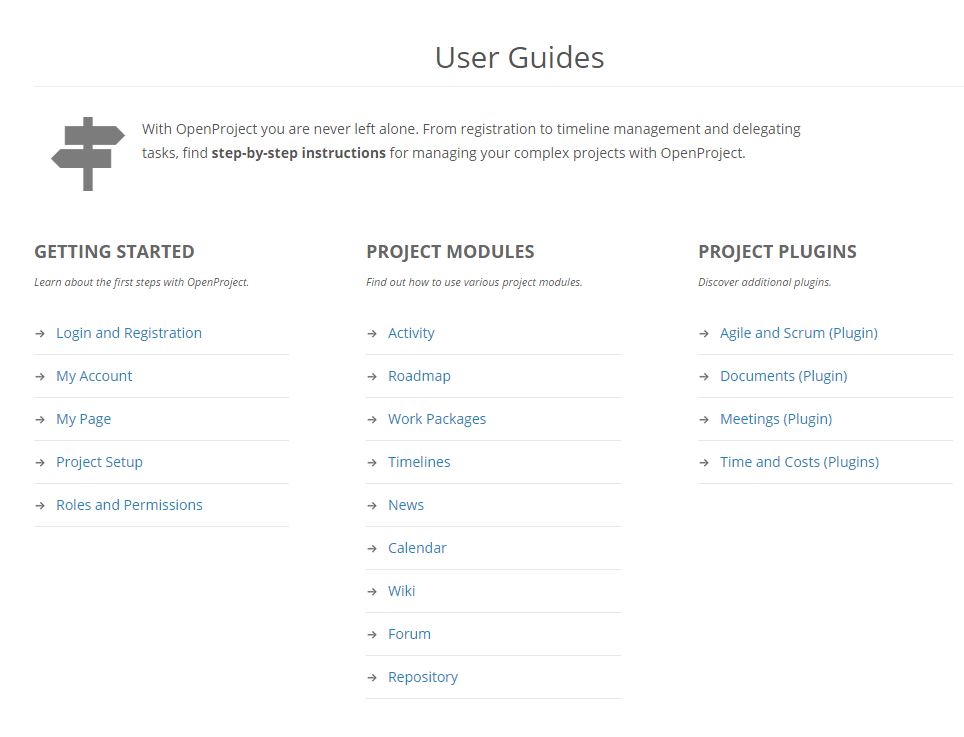Click the User Guides page title

(x=518, y=57)
